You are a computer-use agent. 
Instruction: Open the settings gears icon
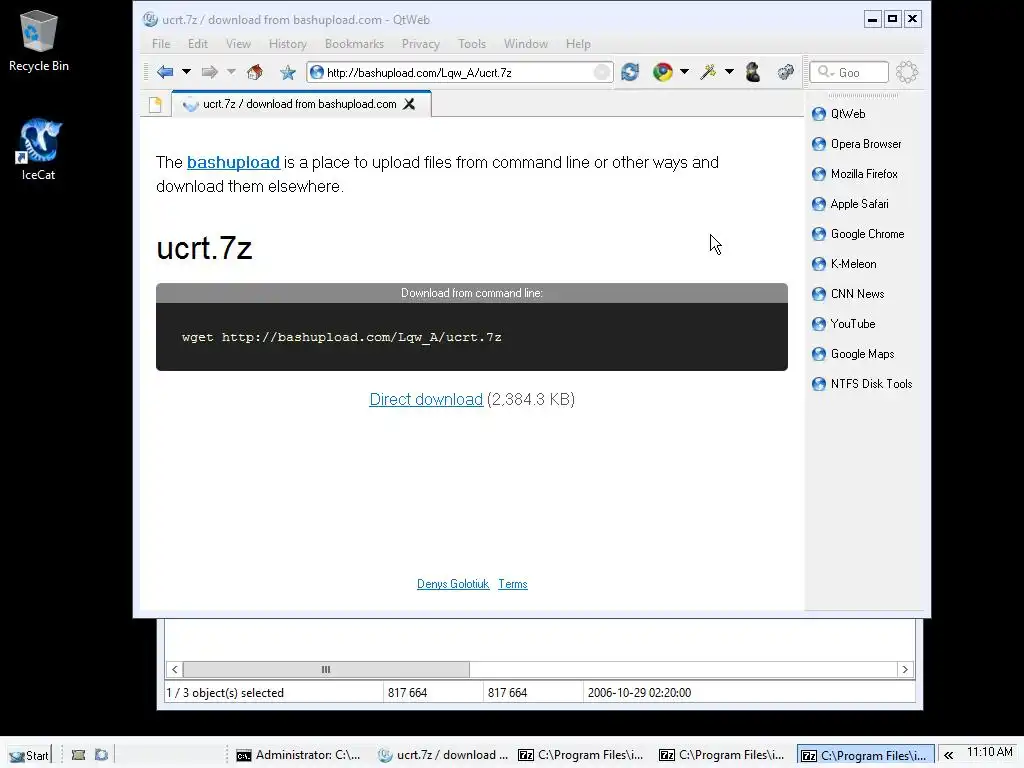[786, 72]
